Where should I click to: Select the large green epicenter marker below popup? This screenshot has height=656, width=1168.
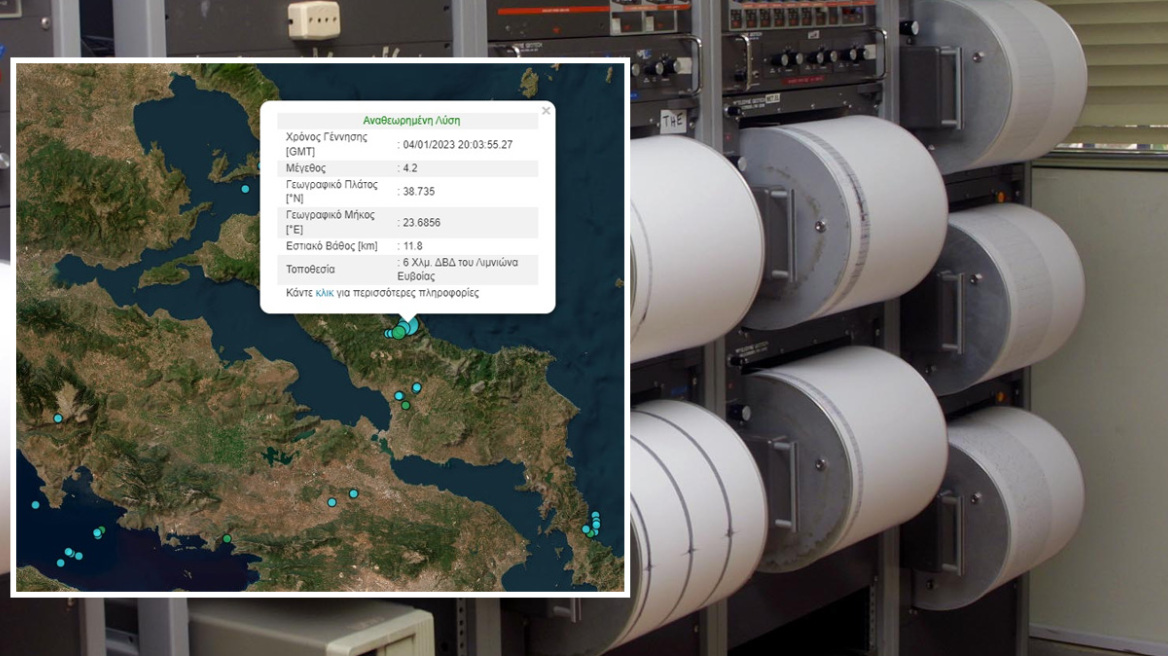[399, 332]
